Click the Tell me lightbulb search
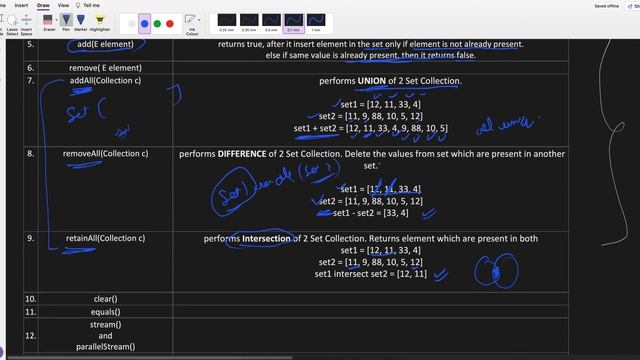 pyautogui.click(x=88, y=5)
